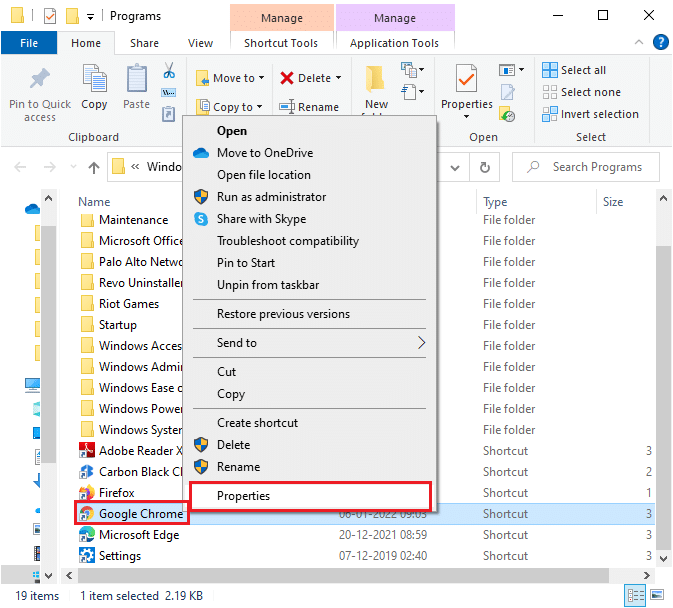The image size is (673, 608).
Task: Open the Help question mark icon
Action: click(661, 42)
